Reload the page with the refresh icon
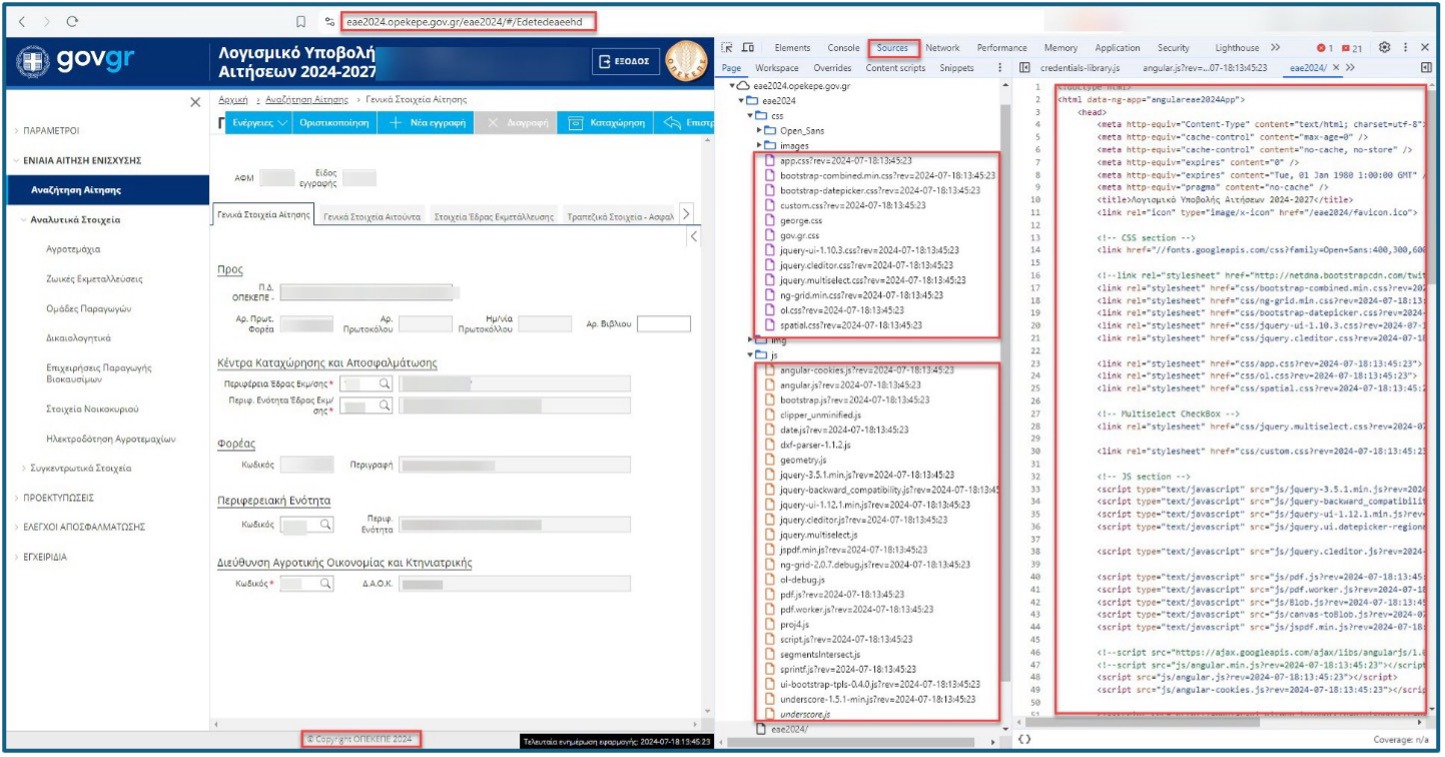Screen dimensions: 1445x757 73,20
